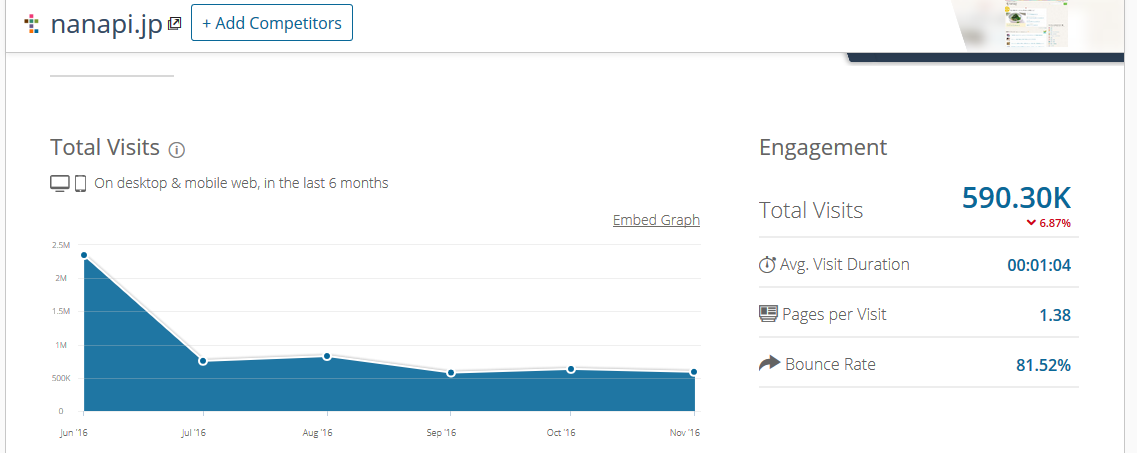
Task: Select the Aug '16 data point on chart
Action: coord(327,356)
